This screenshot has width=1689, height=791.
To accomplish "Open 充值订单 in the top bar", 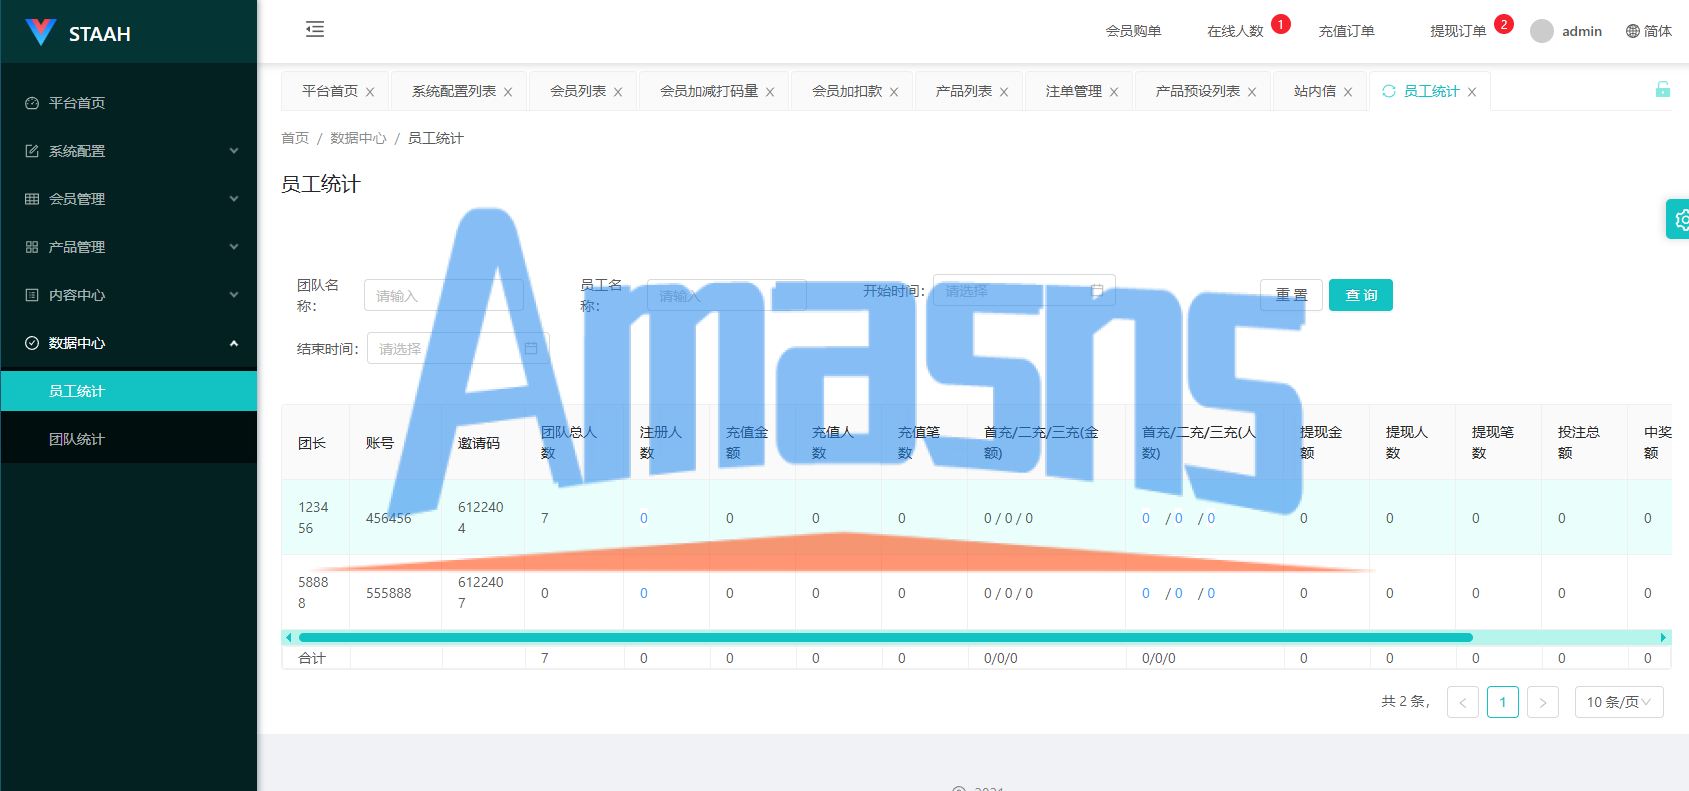I will [1346, 31].
